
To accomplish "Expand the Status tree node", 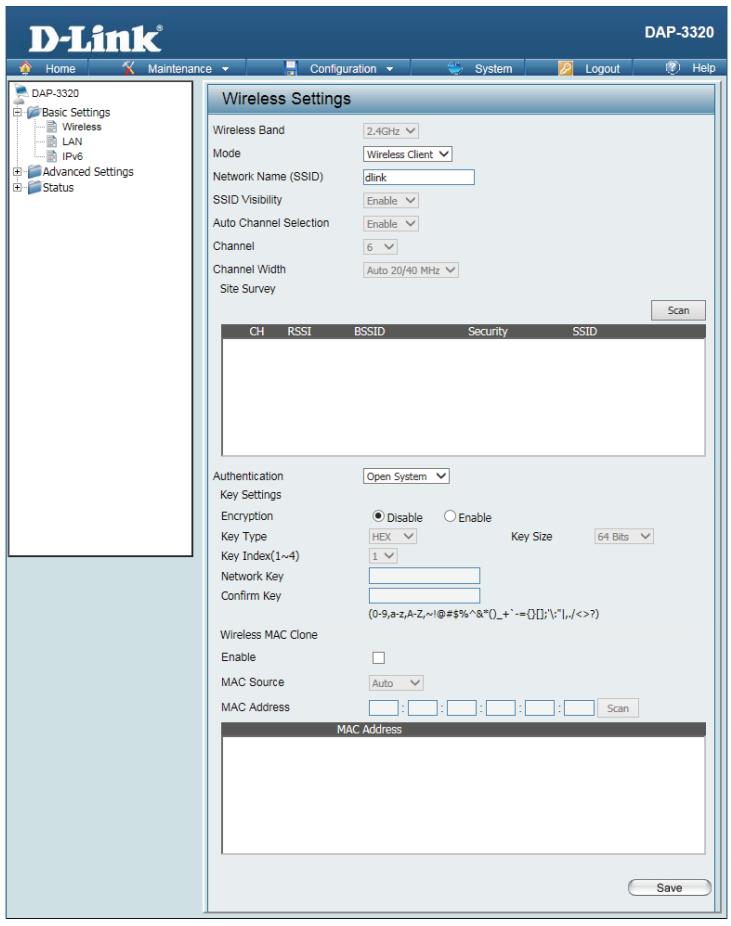I will [x=18, y=187].
